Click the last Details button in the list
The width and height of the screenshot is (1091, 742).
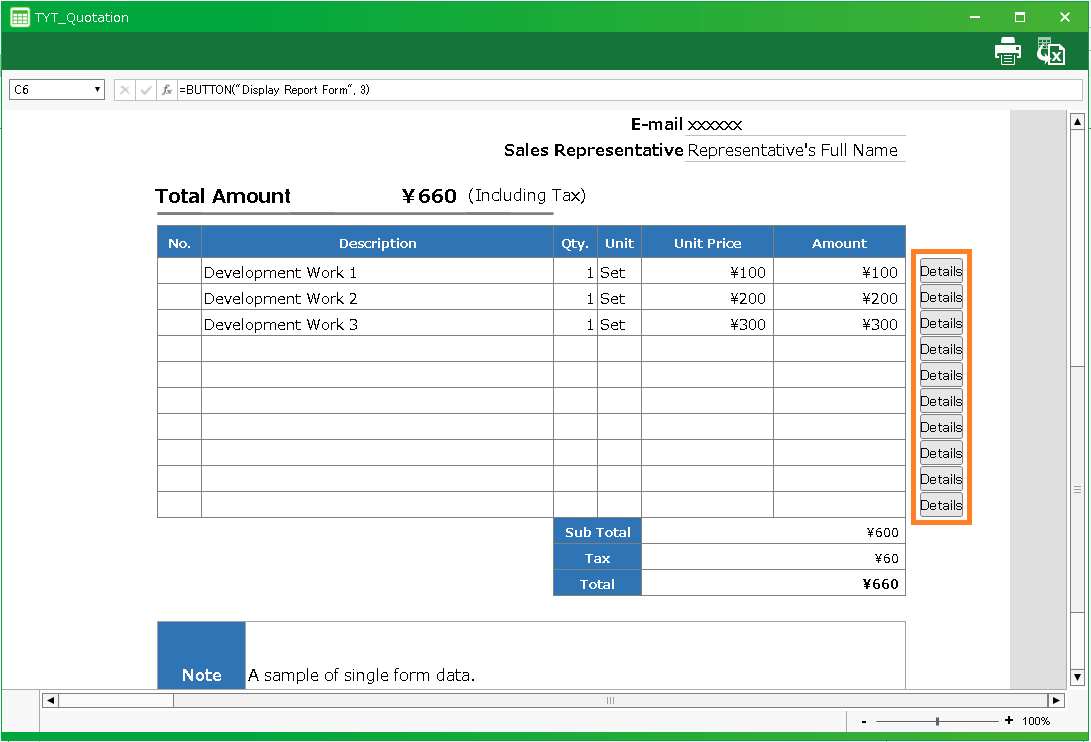(941, 505)
